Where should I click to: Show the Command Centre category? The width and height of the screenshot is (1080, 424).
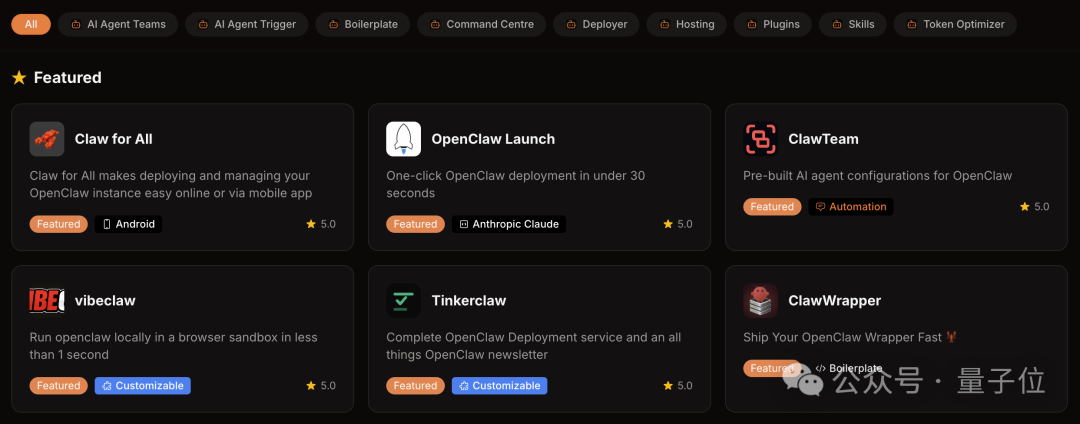(482, 24)
